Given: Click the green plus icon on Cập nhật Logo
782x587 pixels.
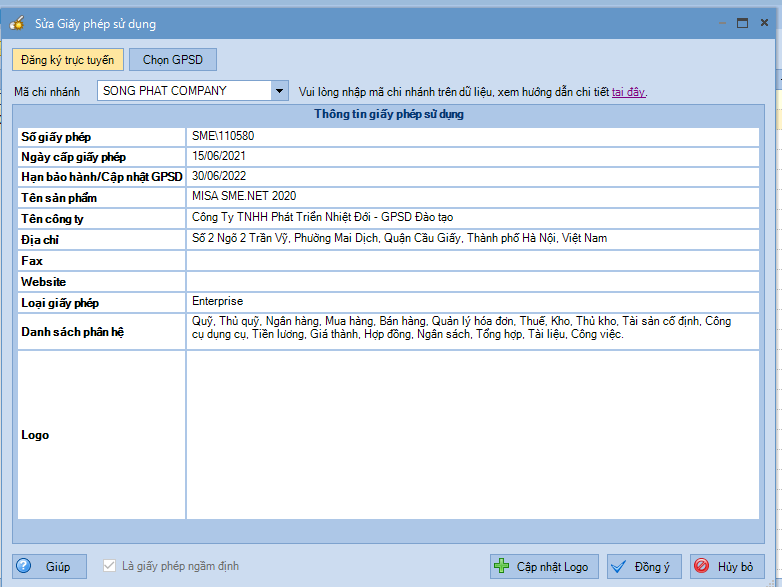Looking at the screenshot, I should click(x=501, y=566).
